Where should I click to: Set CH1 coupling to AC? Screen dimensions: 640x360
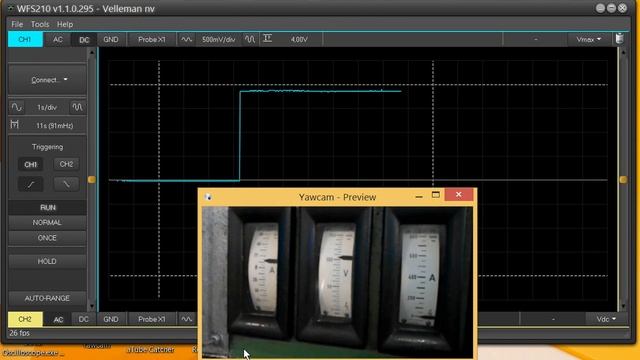(58, 40)
